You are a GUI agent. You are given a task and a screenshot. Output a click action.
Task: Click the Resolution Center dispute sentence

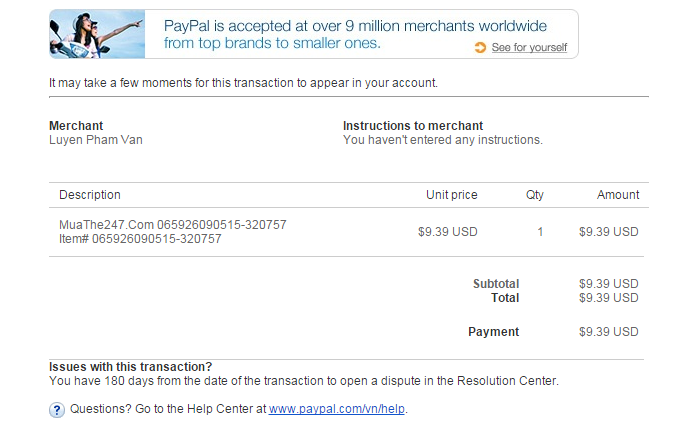pyautogui.click(x=303, y=381)
